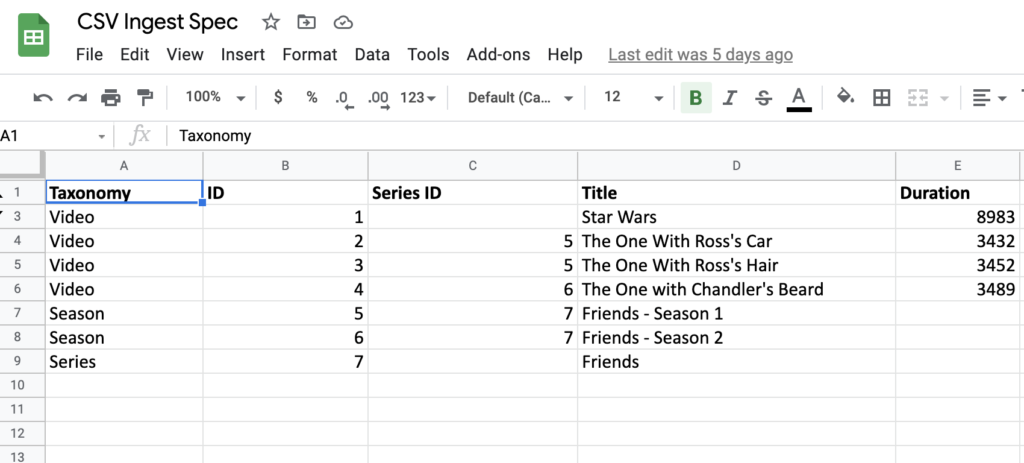Print the spreadsheet using printer icon
This screenshot has height=463, width=1024.
(111, 97)
